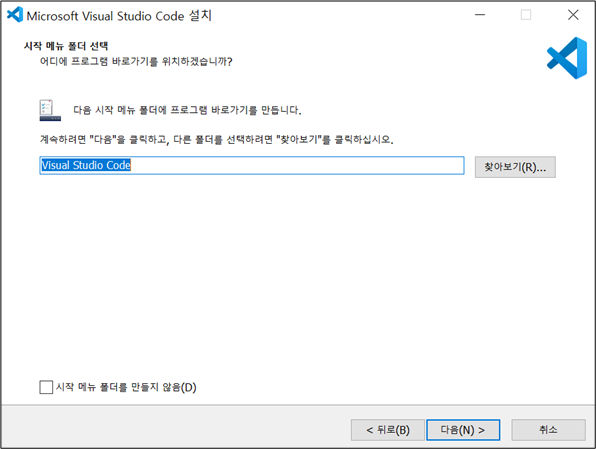Viewport: 596px width, 449px height.
Task: Proceed with 다음(N) > button
Action: 463,430
